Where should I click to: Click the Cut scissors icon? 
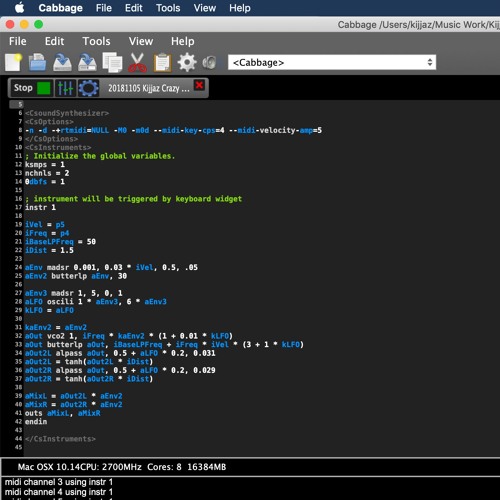pyautogui.click(x=137, y=62)
